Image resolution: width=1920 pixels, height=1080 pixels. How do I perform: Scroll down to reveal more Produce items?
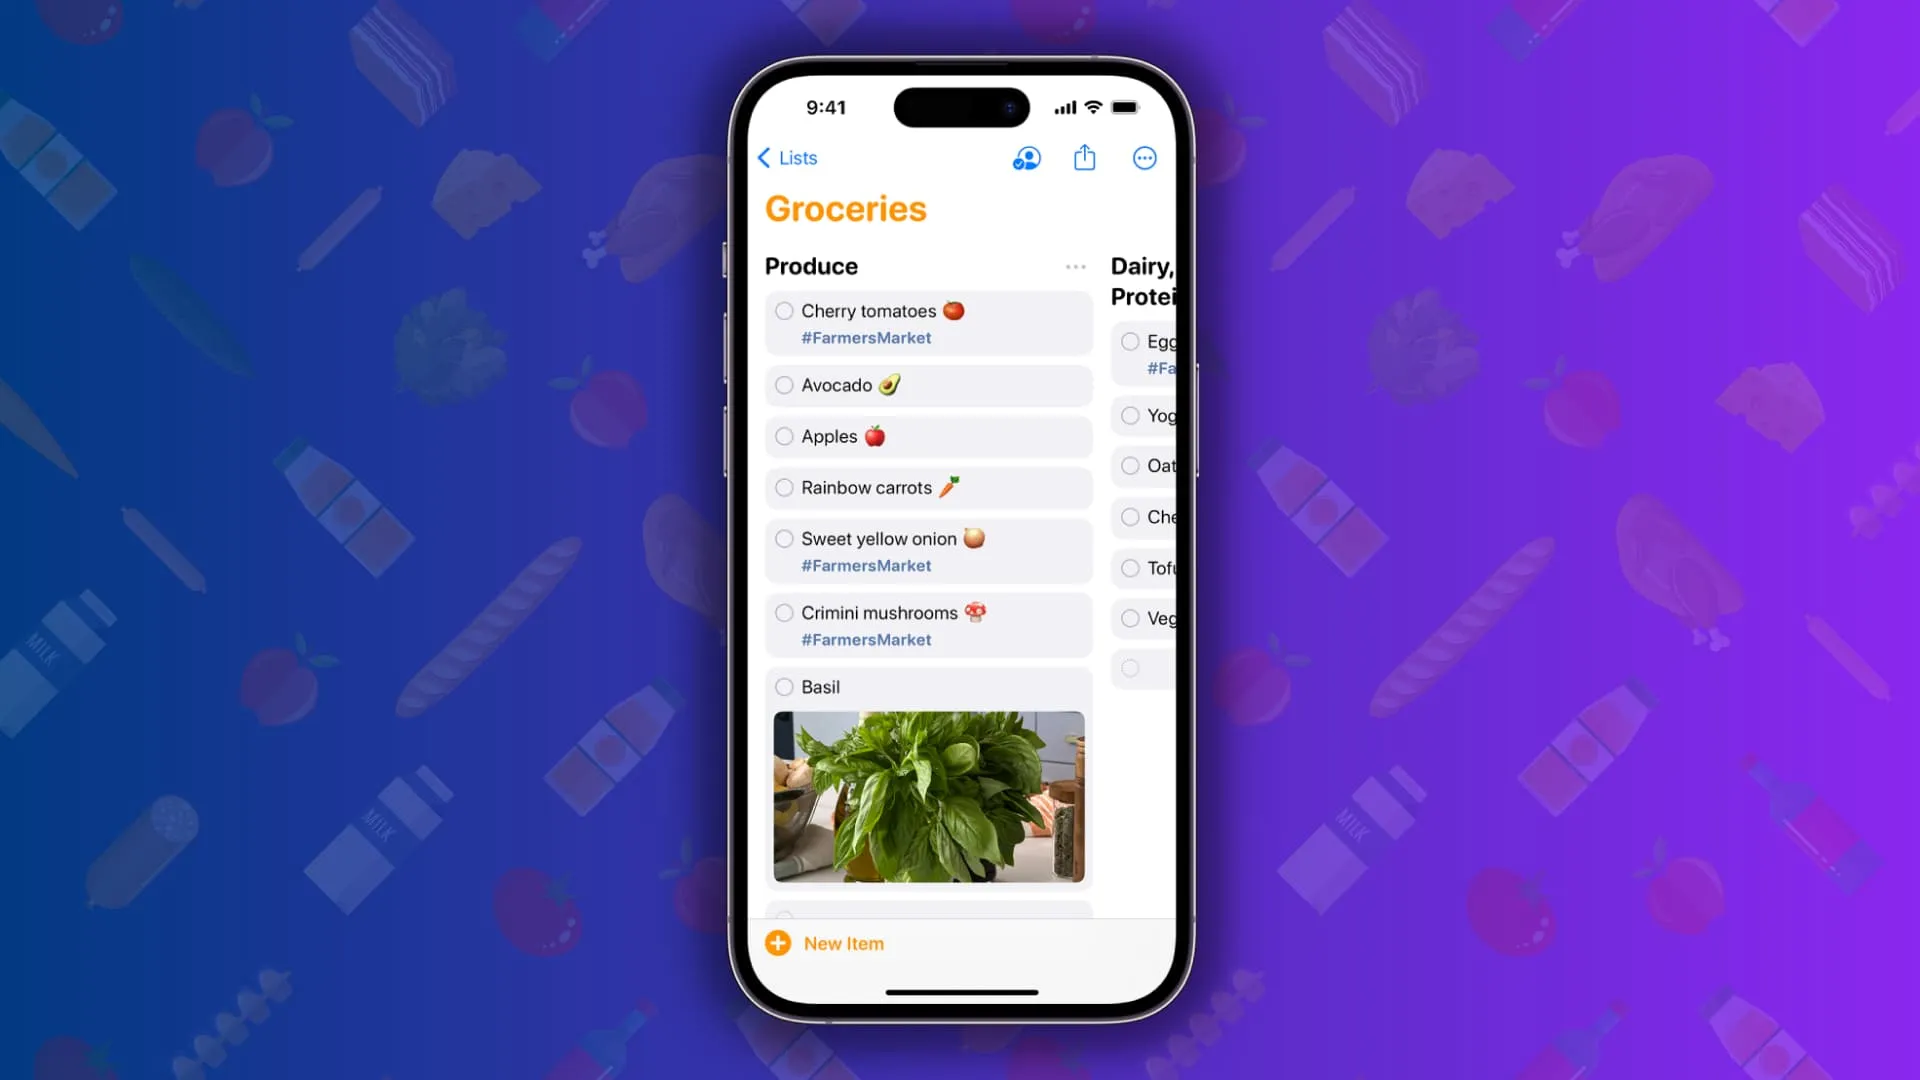coord(930,593)
